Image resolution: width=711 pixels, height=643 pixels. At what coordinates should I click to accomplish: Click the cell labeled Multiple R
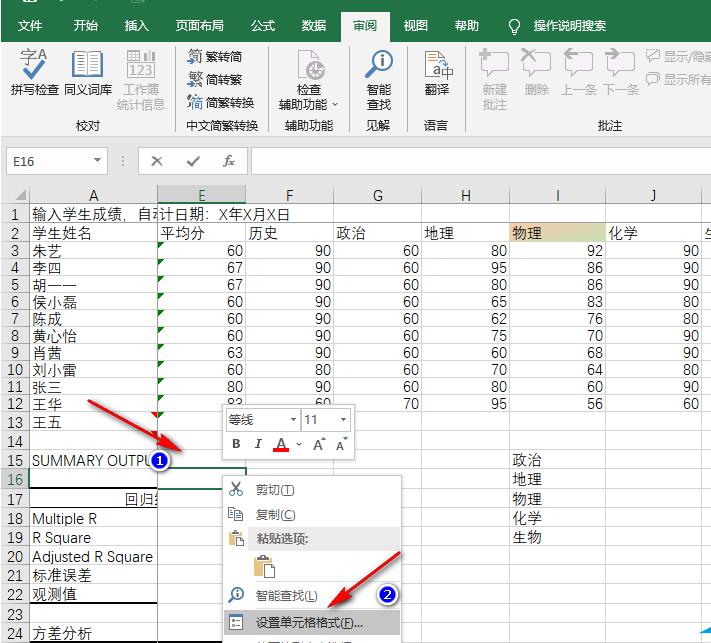[93, 518]
